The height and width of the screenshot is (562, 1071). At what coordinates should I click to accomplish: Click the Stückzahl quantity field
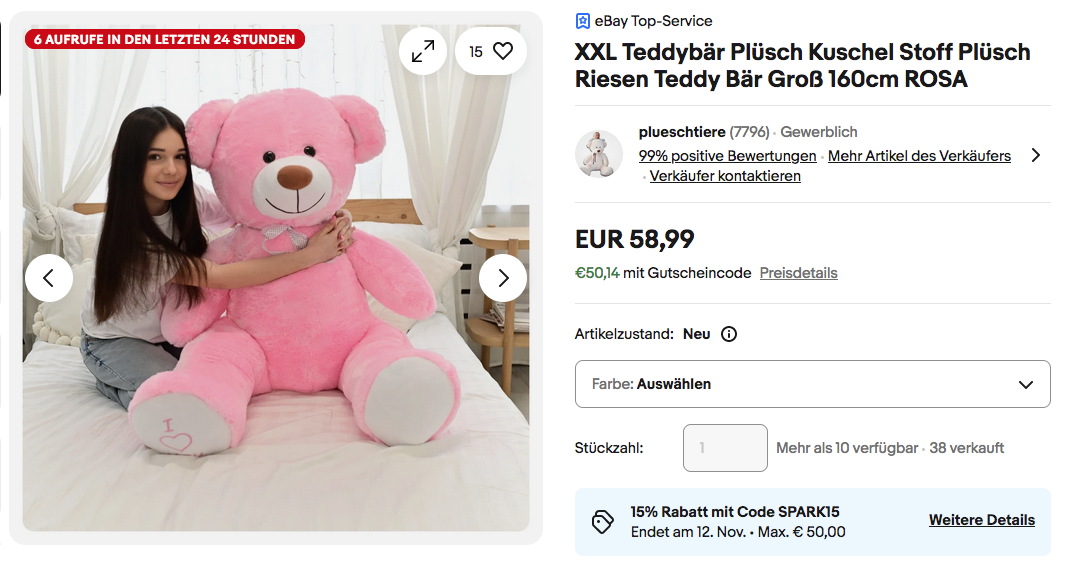[725, 448]
